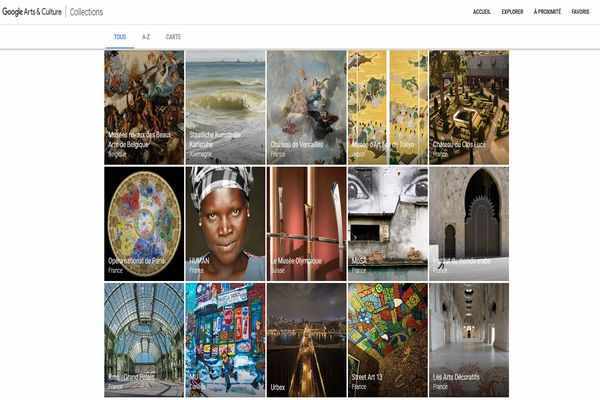600x400 pixels.
Task: Open the Urbex night city card
Action: pyautogui.click(x=307, y=340)
